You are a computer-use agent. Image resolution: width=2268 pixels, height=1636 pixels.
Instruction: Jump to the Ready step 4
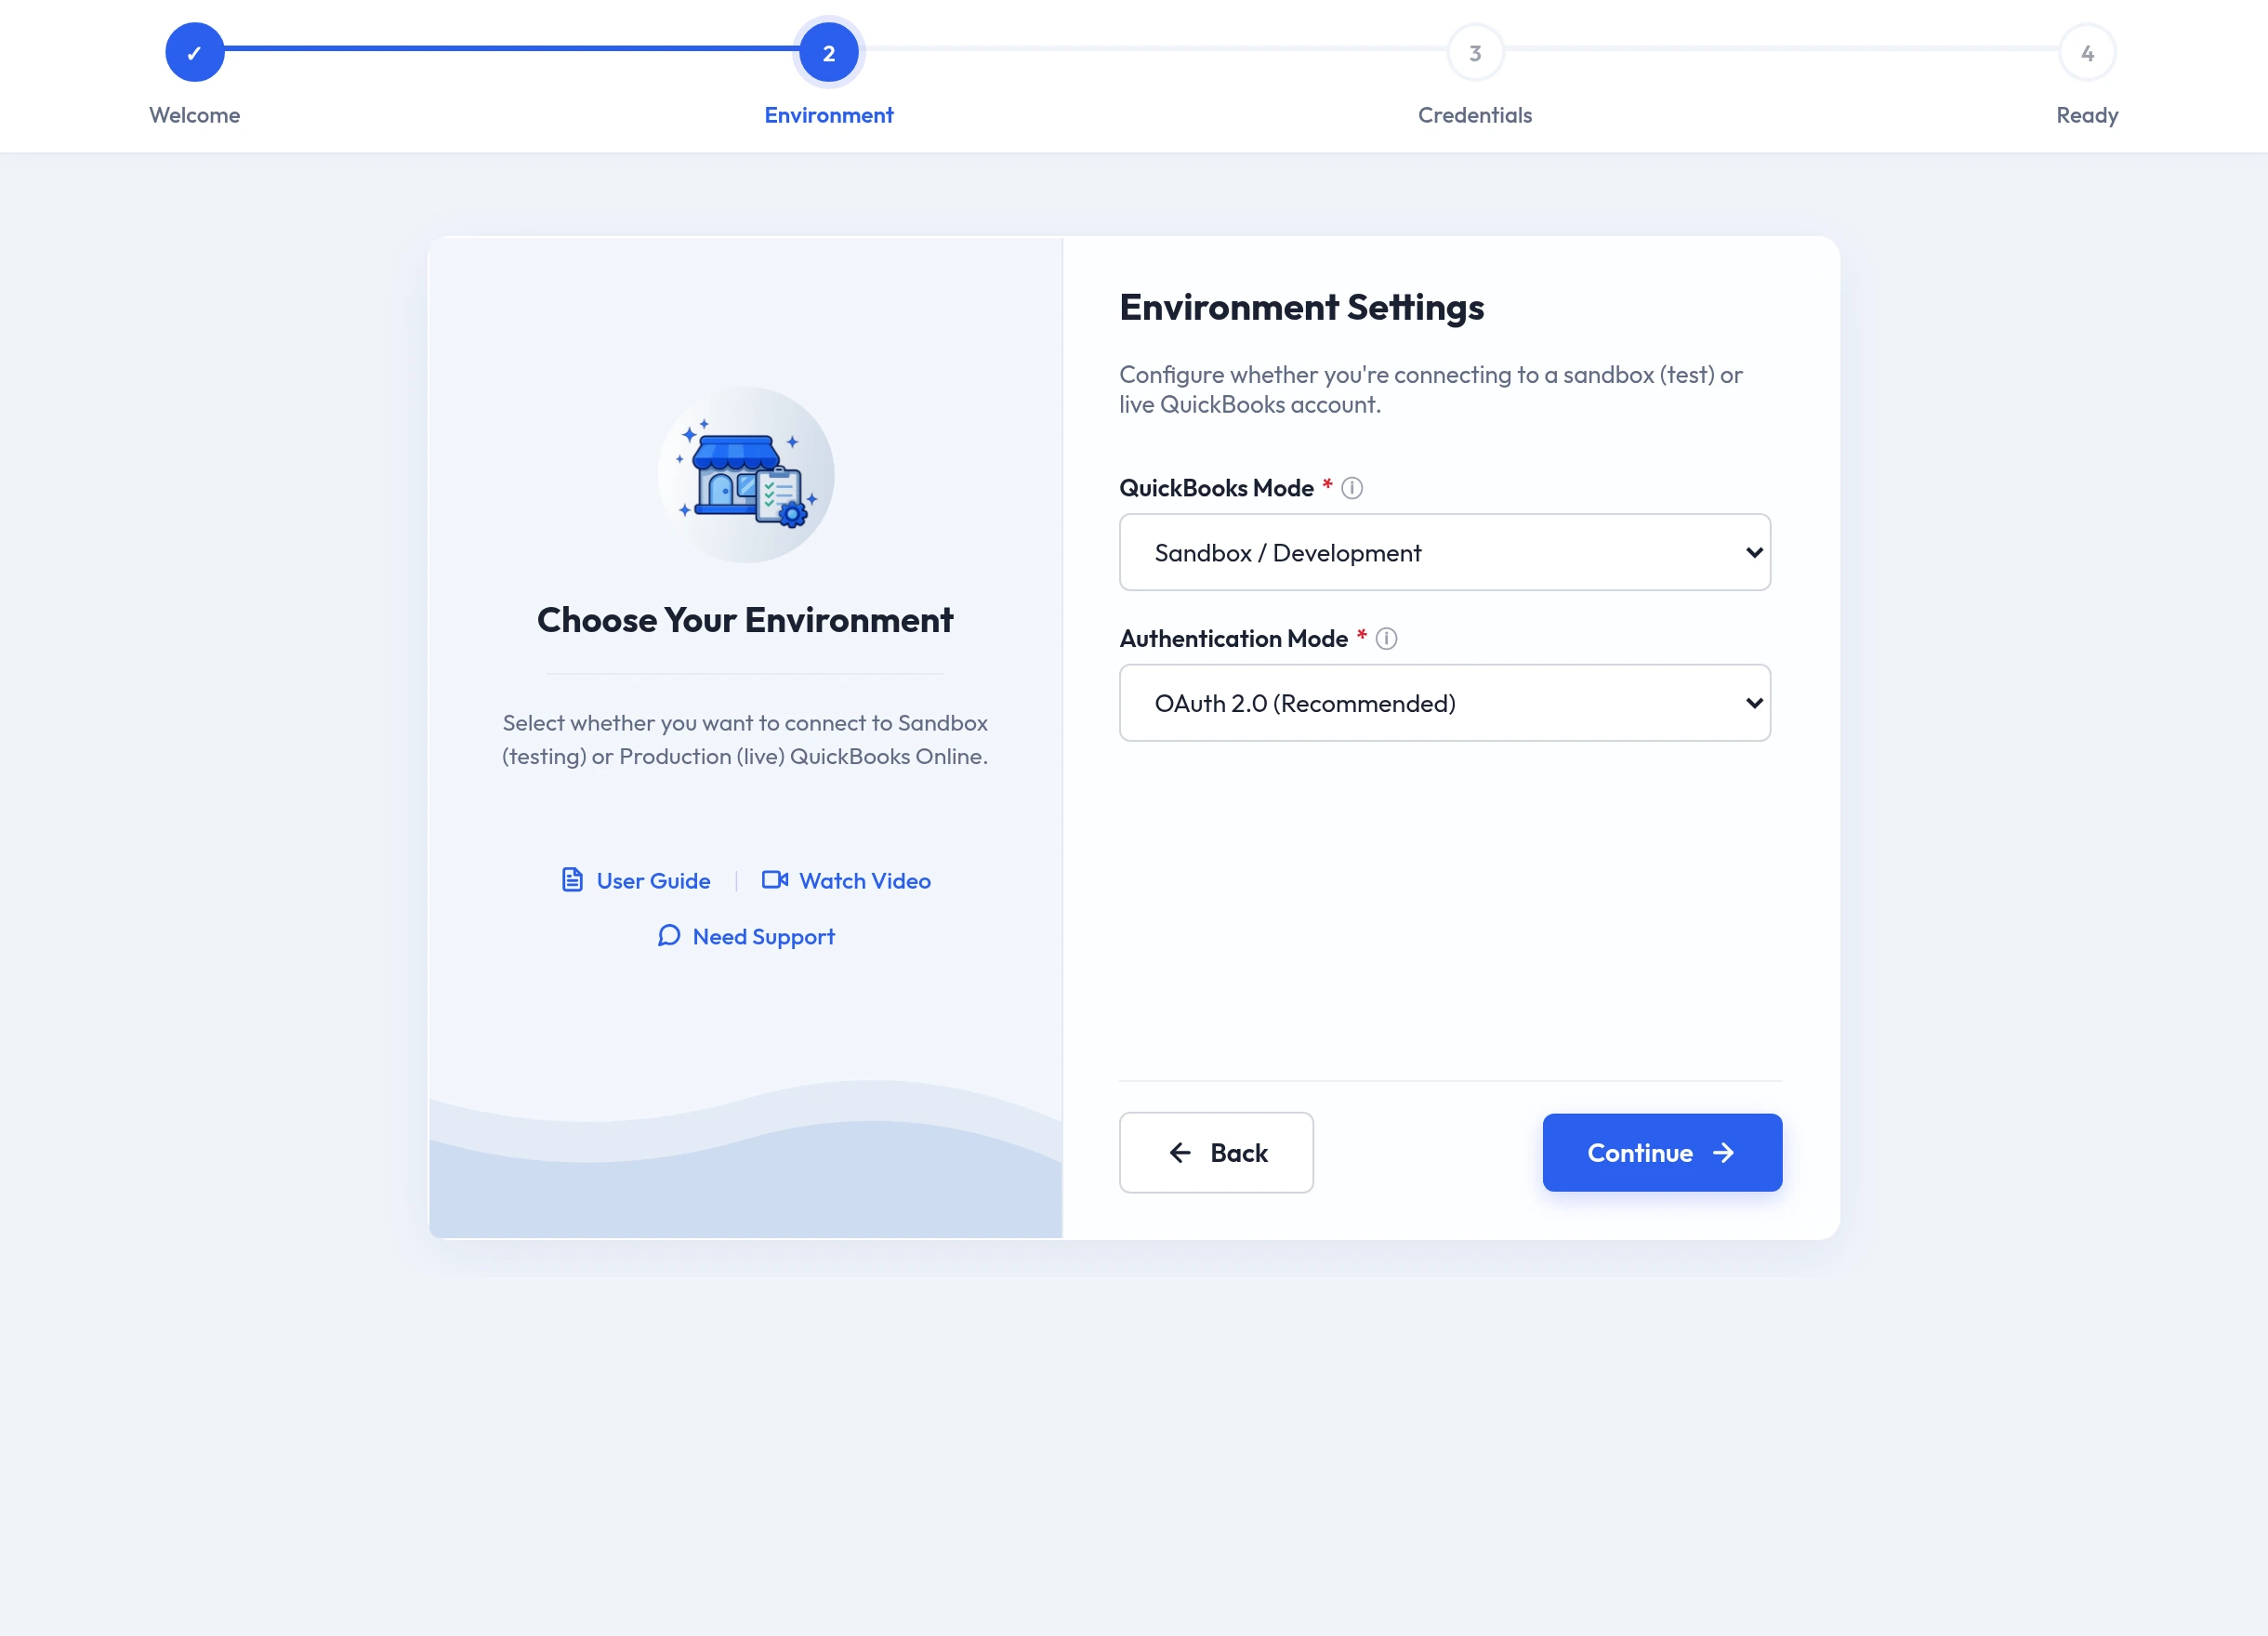(x=2087, y=53)
